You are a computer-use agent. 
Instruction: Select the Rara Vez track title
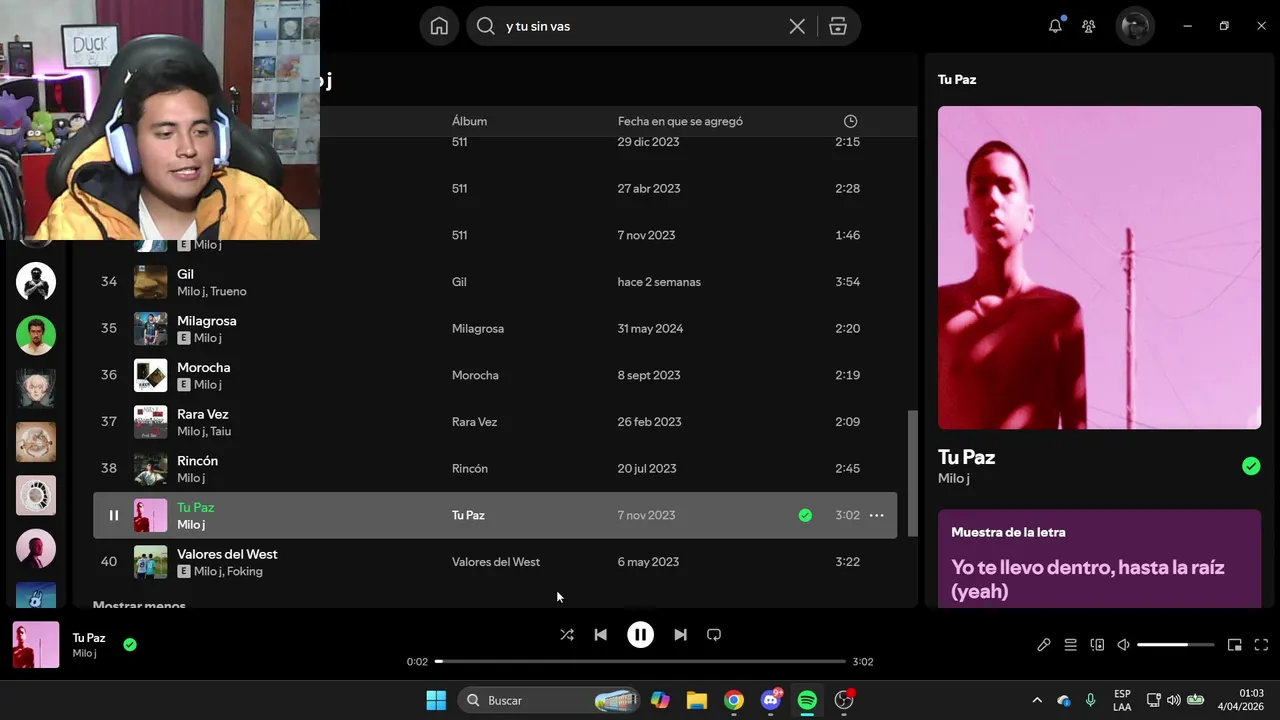tap(203, 414)
